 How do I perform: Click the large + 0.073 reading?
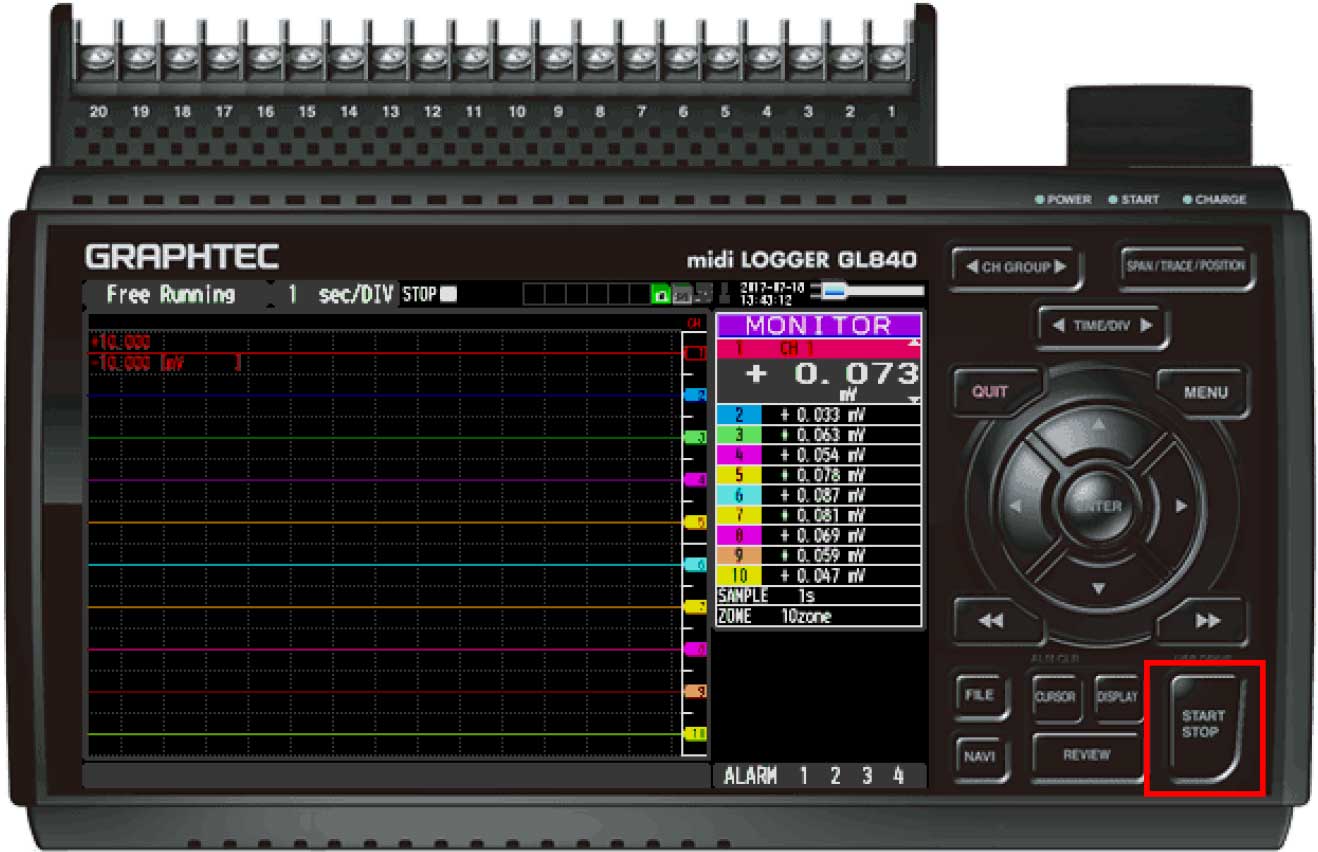(830, 374)
